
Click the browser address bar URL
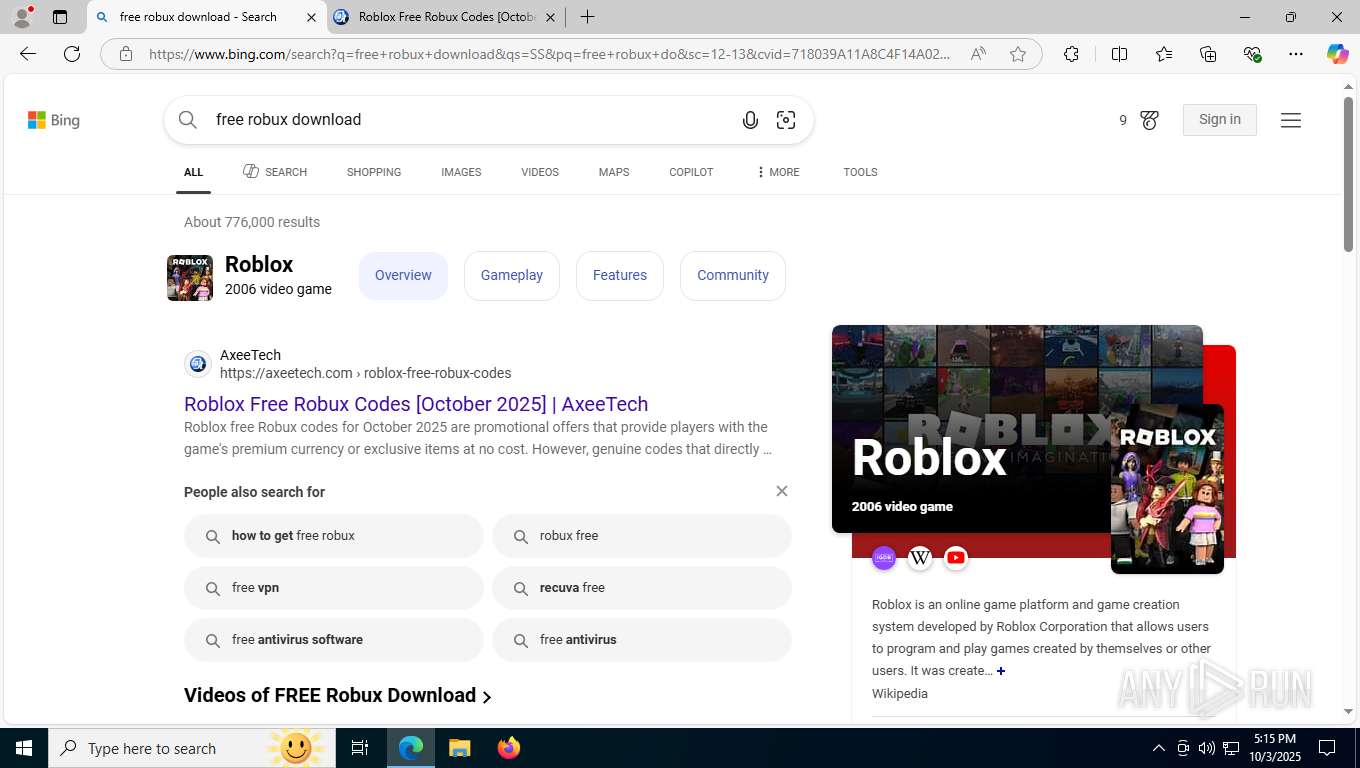point(548,54)
